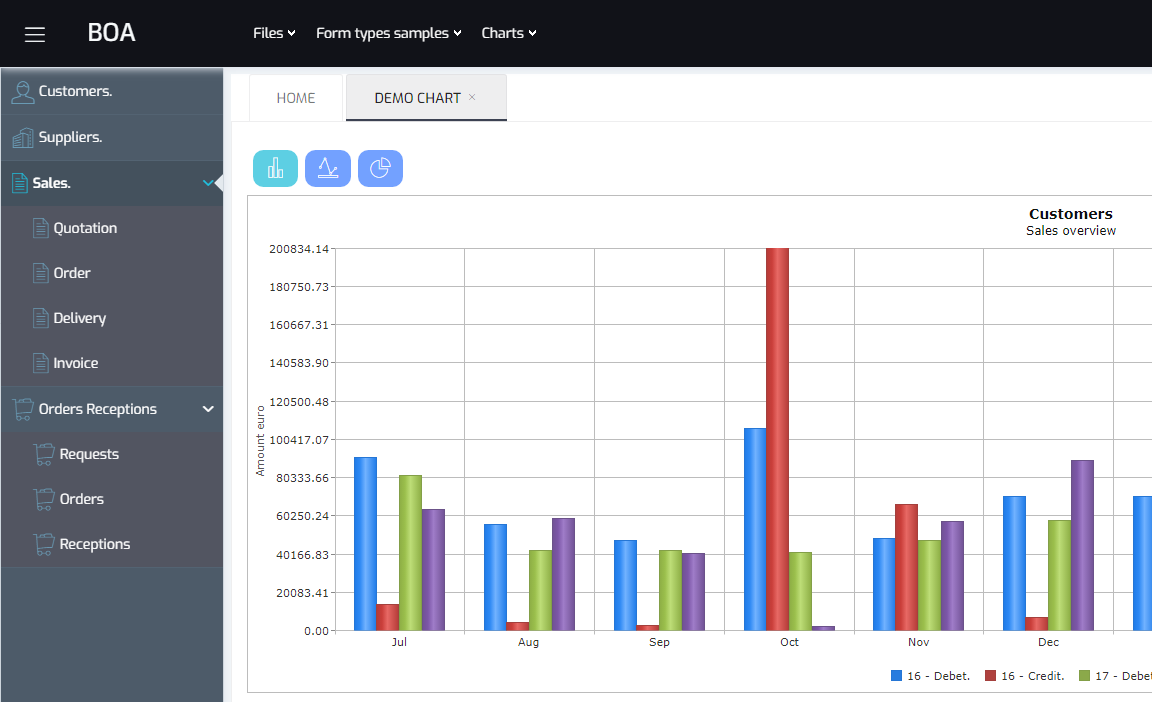Switch to the HOME tab
Image resolution: width=1152 pixels, height=702 pixels.
click(296, 98)
